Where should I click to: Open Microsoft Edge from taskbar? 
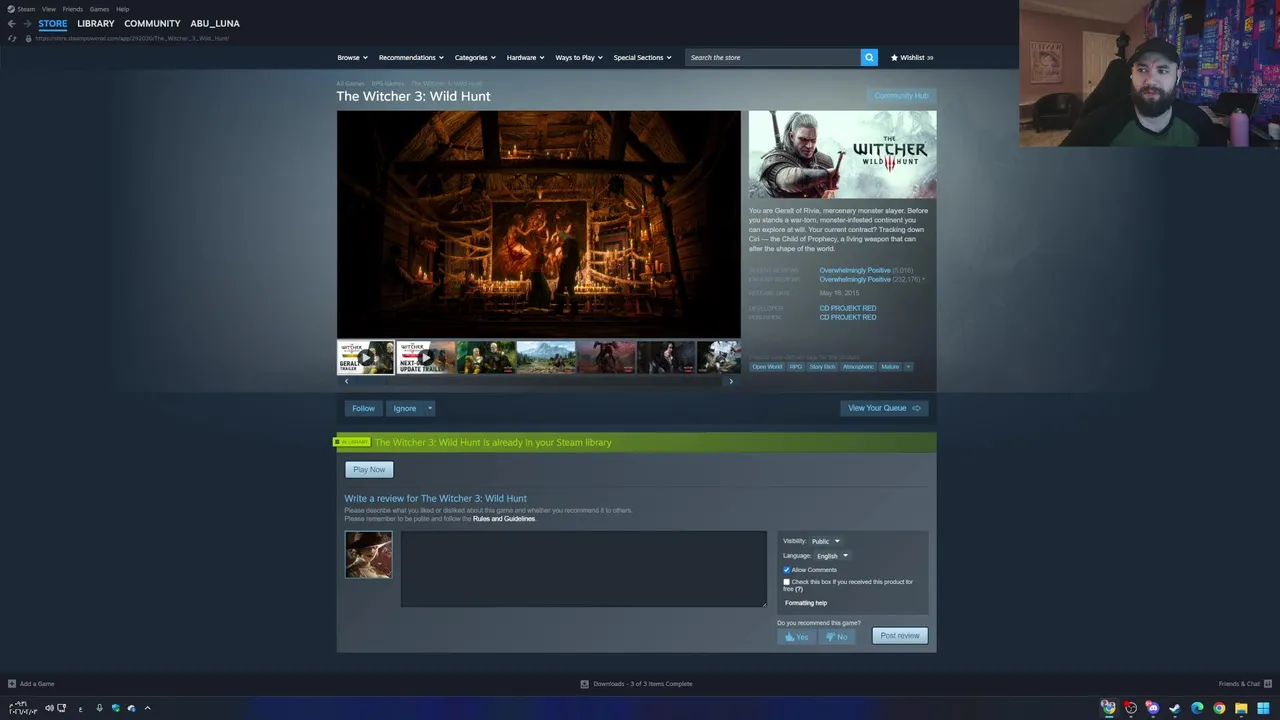[1197, 708]
